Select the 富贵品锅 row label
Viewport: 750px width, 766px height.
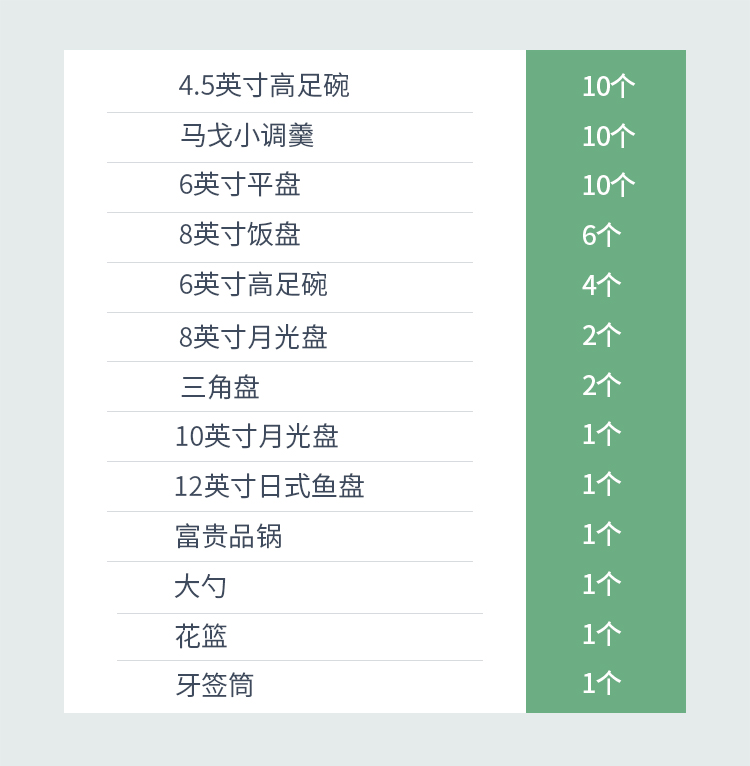coord(229,536)
